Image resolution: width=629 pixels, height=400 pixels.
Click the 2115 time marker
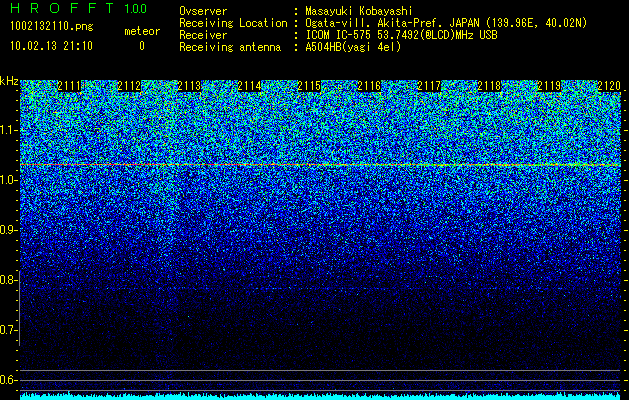coord(309,86)
